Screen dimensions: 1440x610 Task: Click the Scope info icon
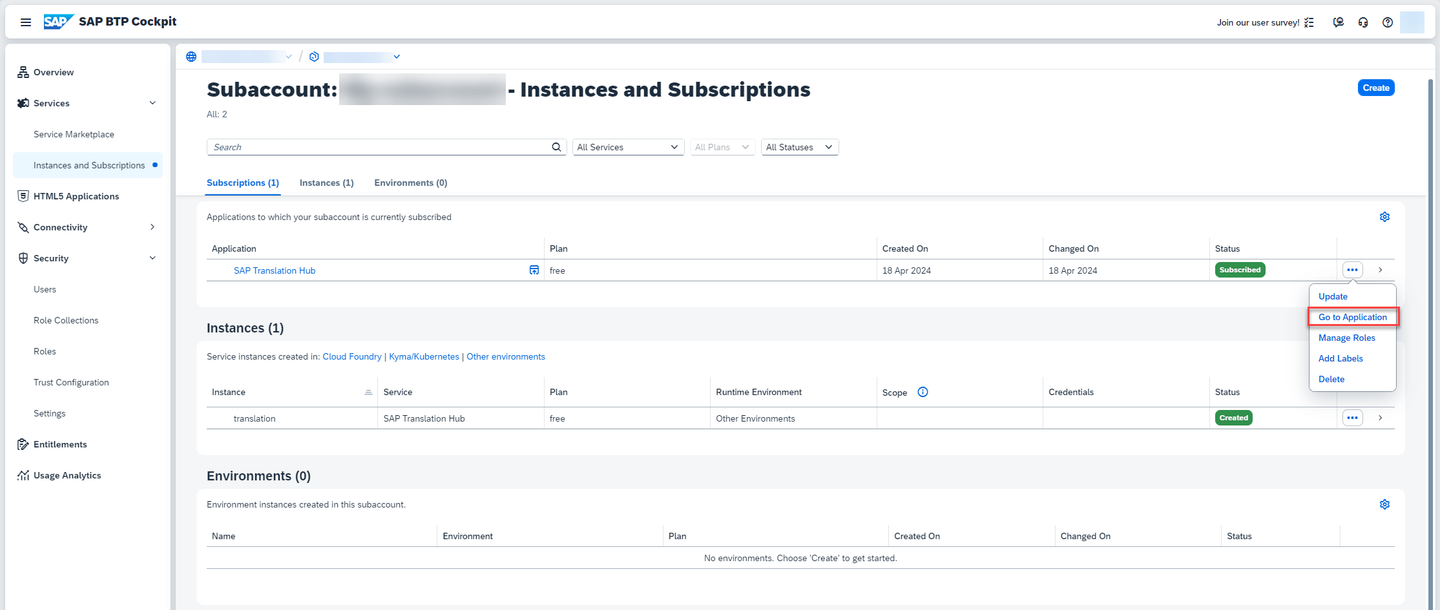click(923, 392)
